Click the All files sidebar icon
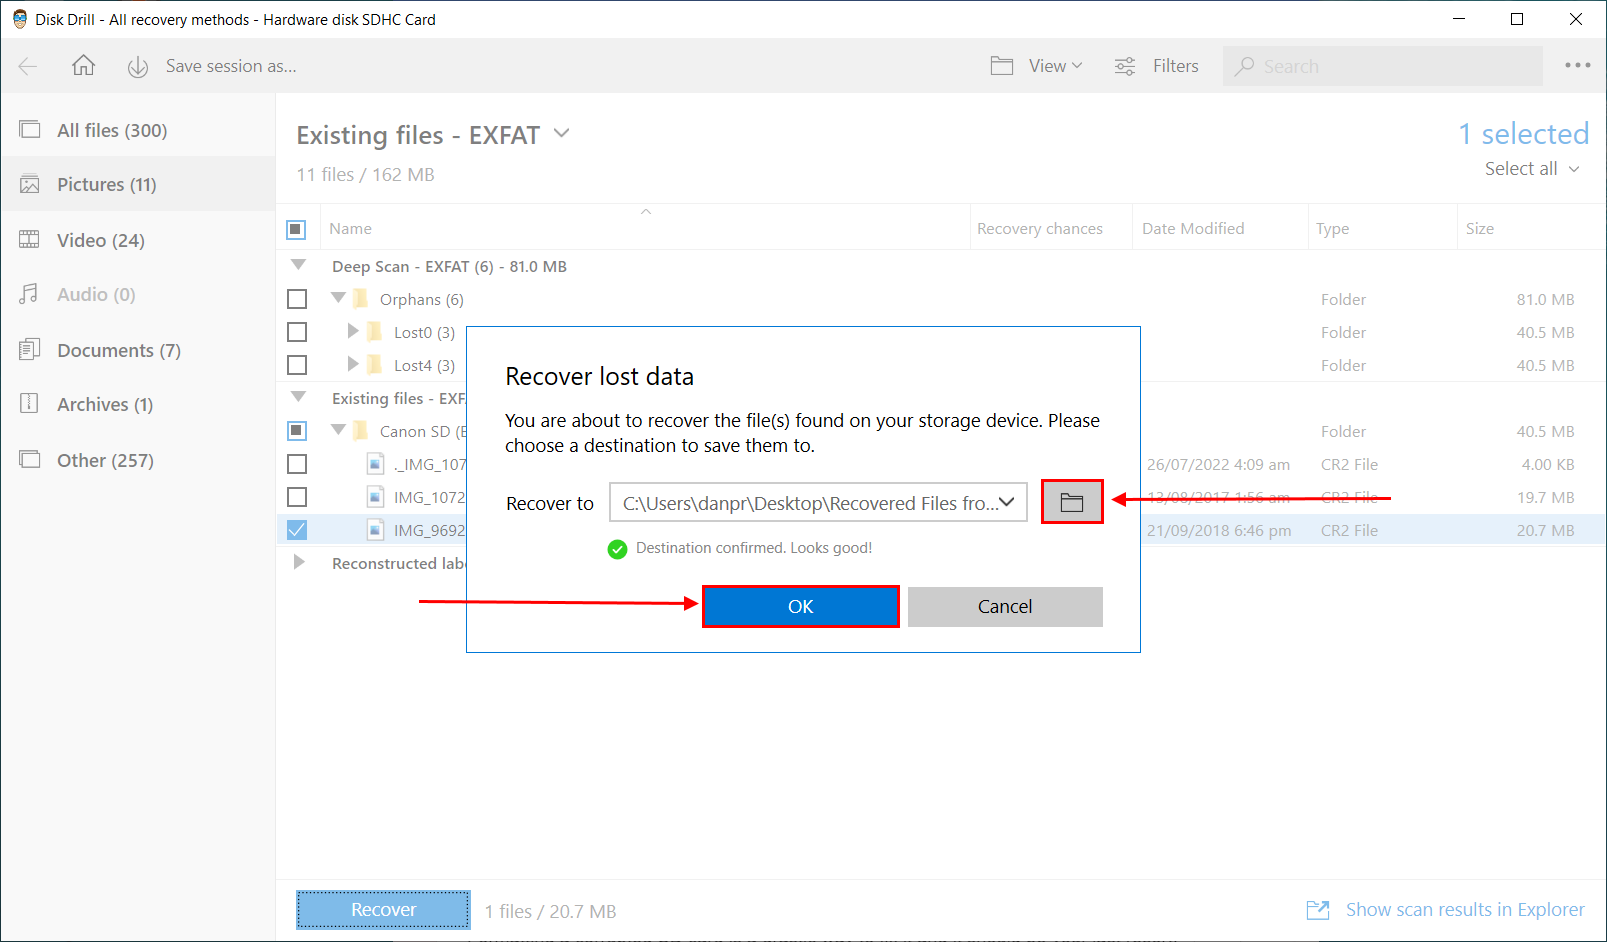 point(30,130)
